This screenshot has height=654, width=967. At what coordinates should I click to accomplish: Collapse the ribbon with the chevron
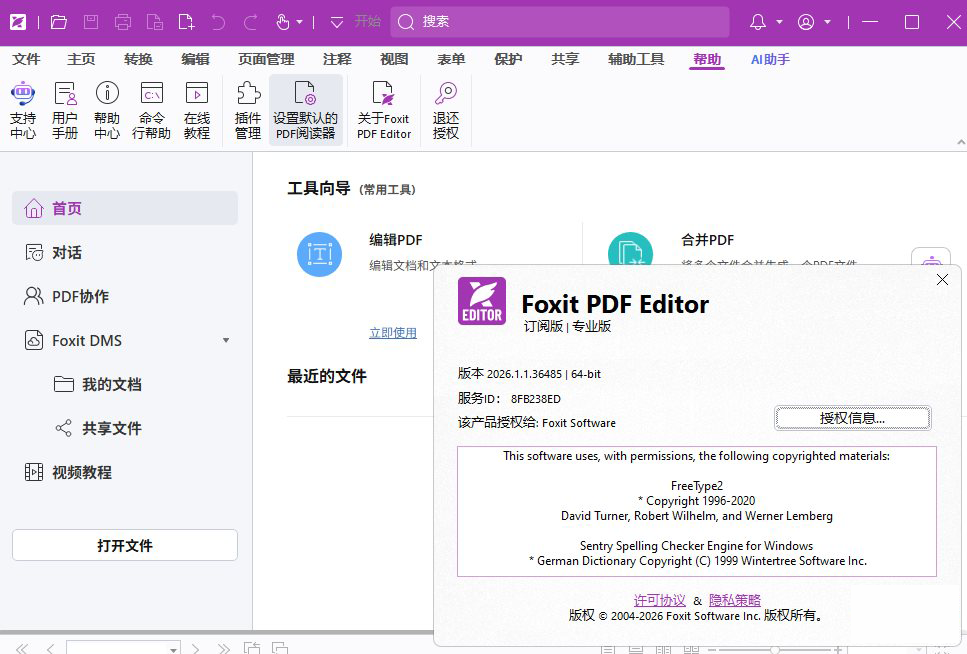click(x=961, y=143)
